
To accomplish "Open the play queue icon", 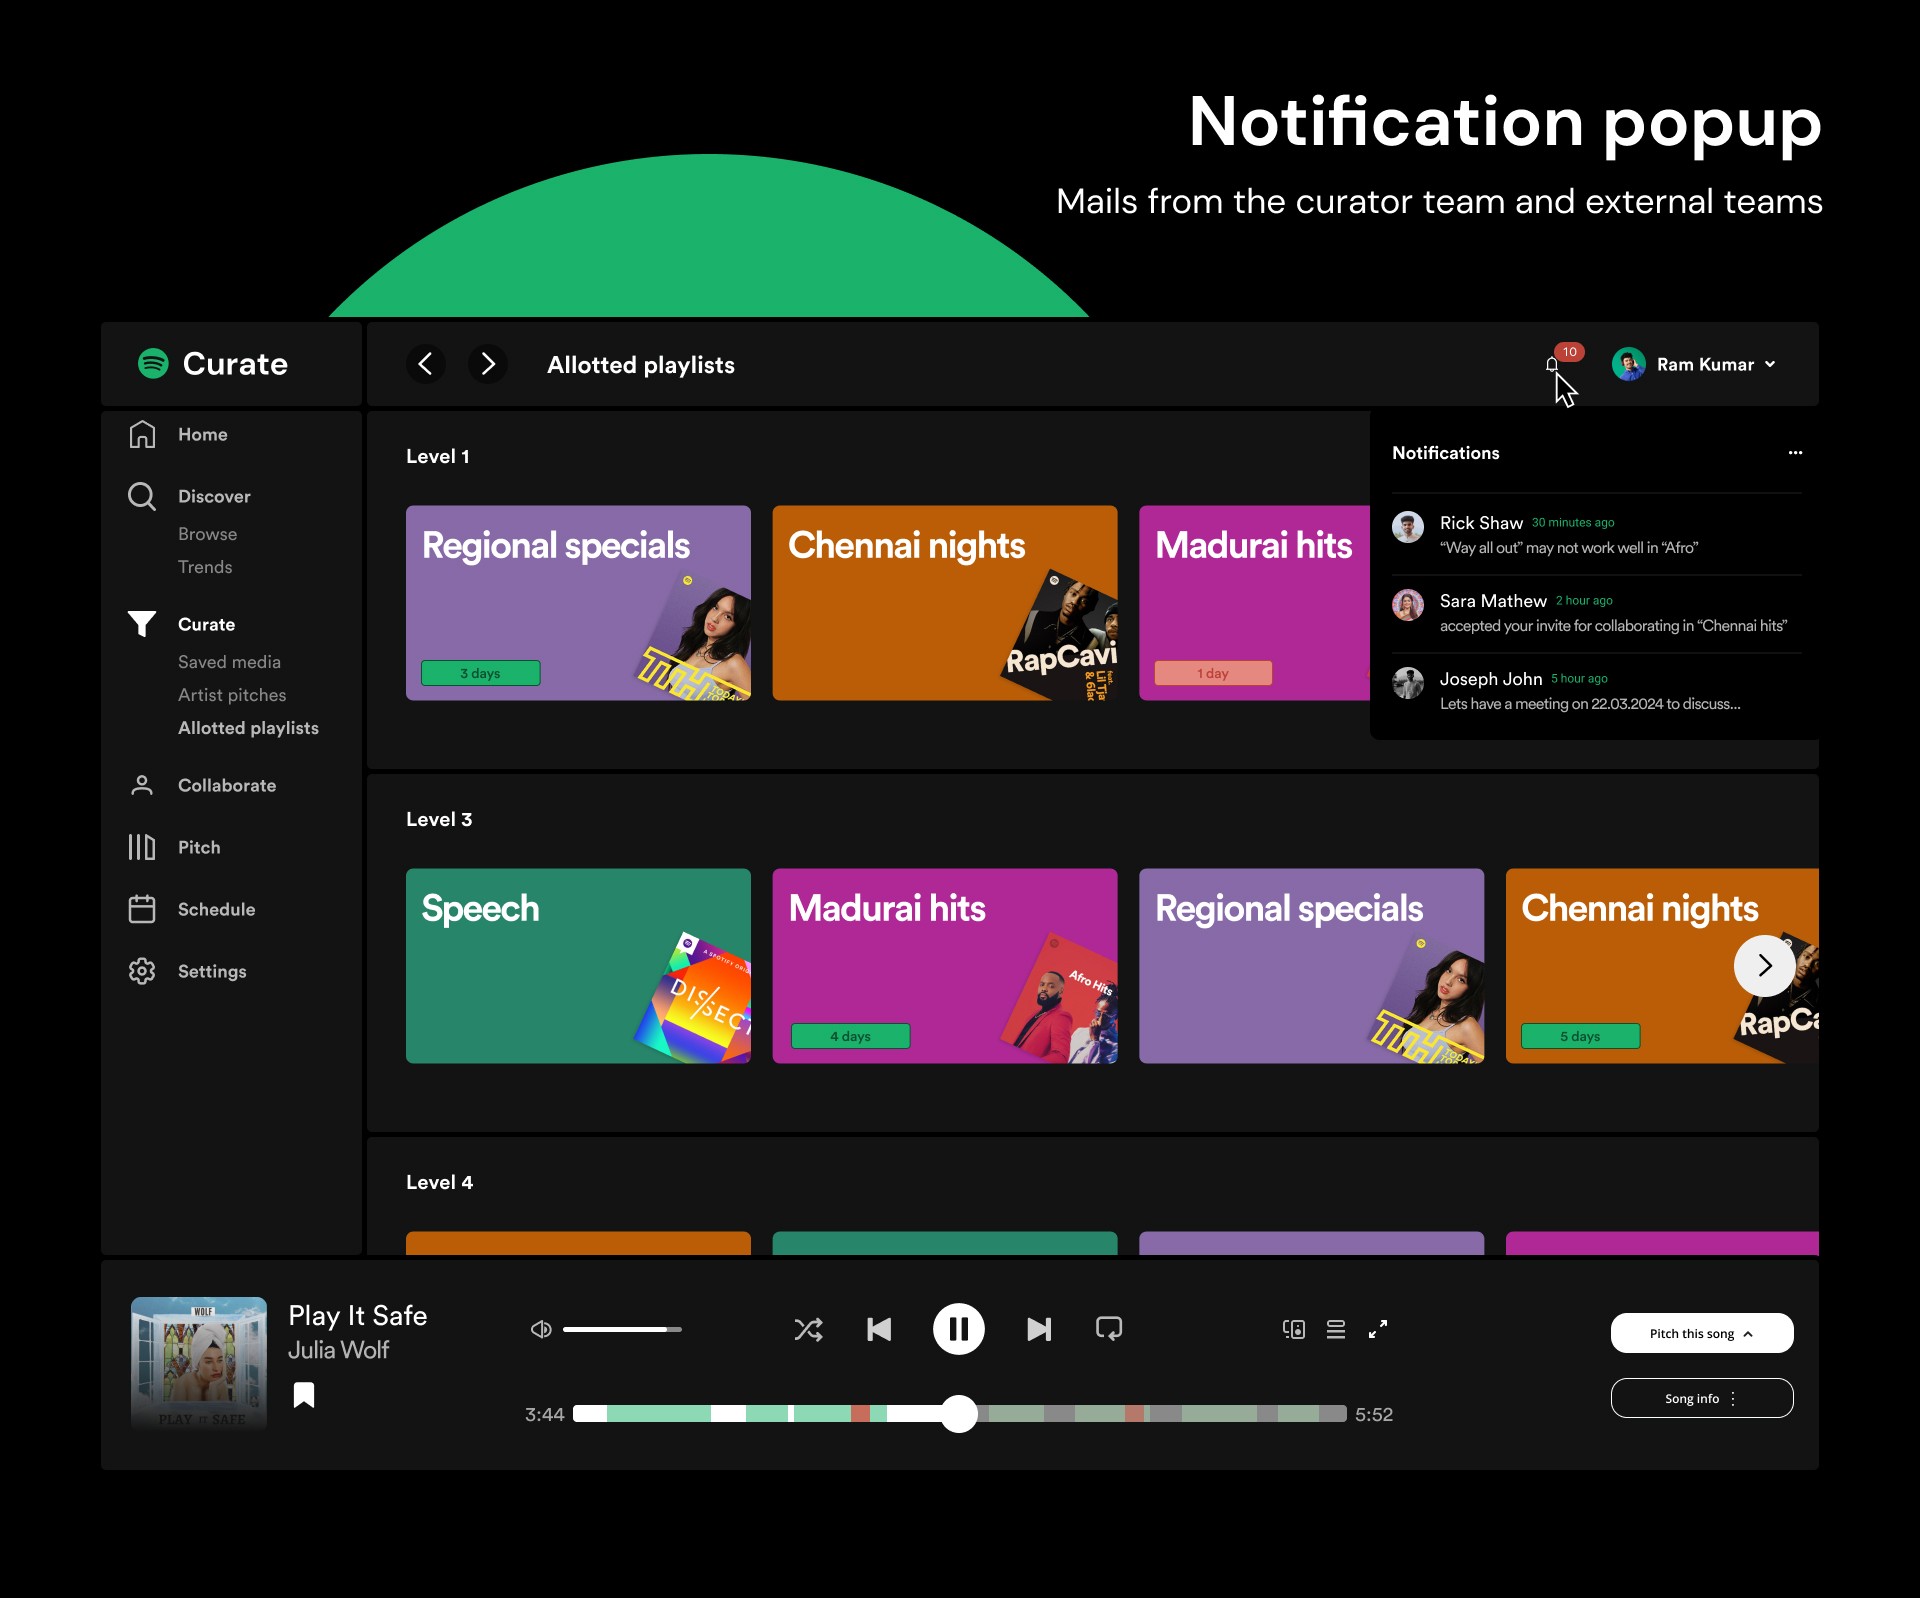I will [1336, 1329].
